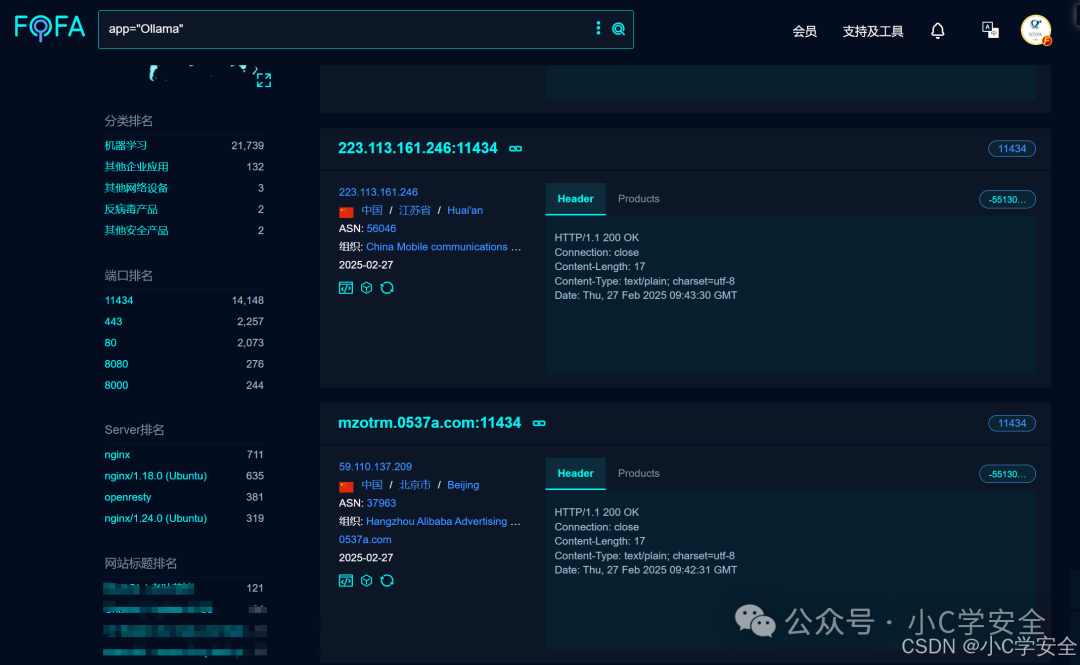Click IP link 223.113.161.246
Screen dimensions: 1080x665
(378, 192)
